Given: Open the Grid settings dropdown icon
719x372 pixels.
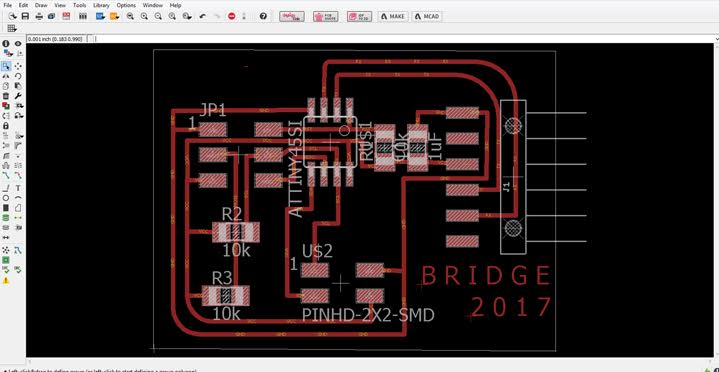Looking at the screenshot, I should click(x=12, y=29).
